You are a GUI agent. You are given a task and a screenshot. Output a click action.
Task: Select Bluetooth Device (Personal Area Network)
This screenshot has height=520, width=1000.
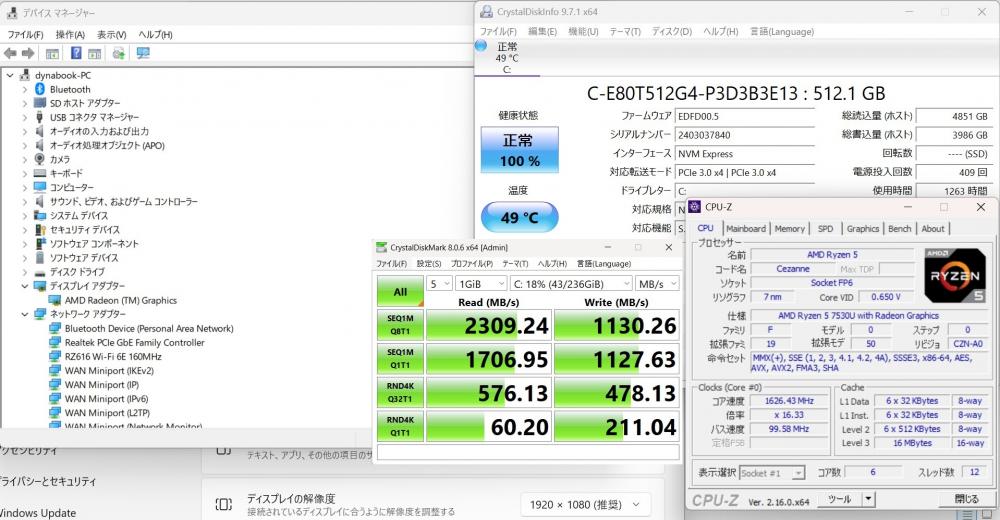point(149,329)
